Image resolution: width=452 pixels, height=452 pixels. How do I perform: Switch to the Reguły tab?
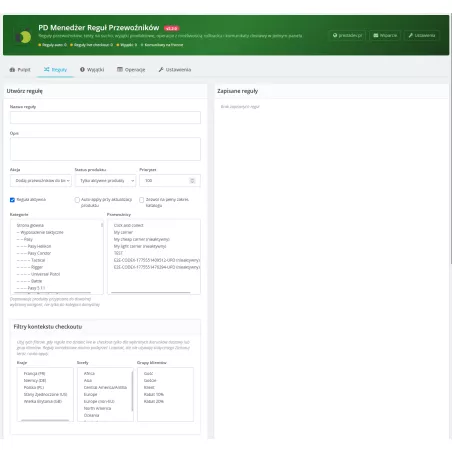55,70
